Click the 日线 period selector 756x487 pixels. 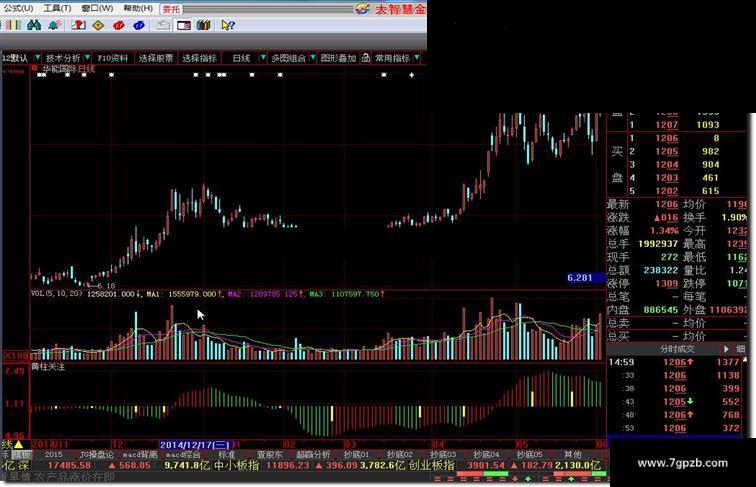(x=241, y=58)
